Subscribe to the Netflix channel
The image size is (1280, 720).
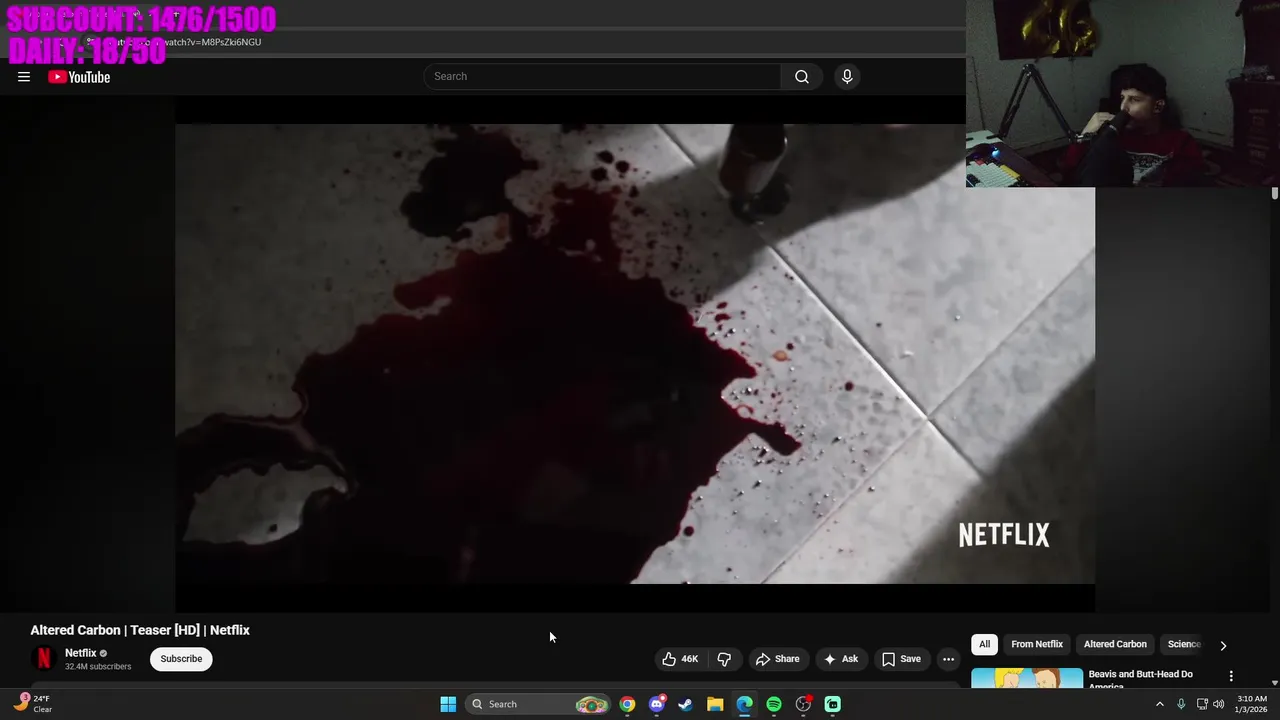[x=181, y=659]
